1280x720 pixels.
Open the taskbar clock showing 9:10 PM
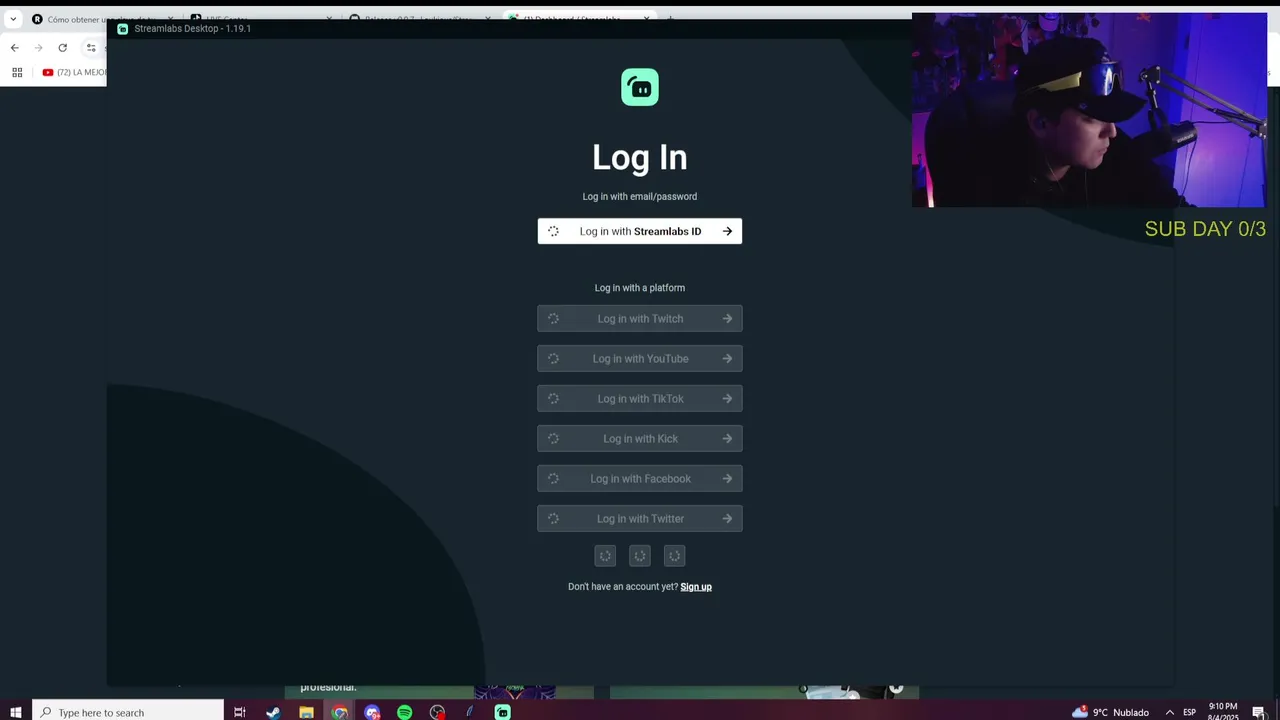pyautogui.click(x=1223, y=712)
